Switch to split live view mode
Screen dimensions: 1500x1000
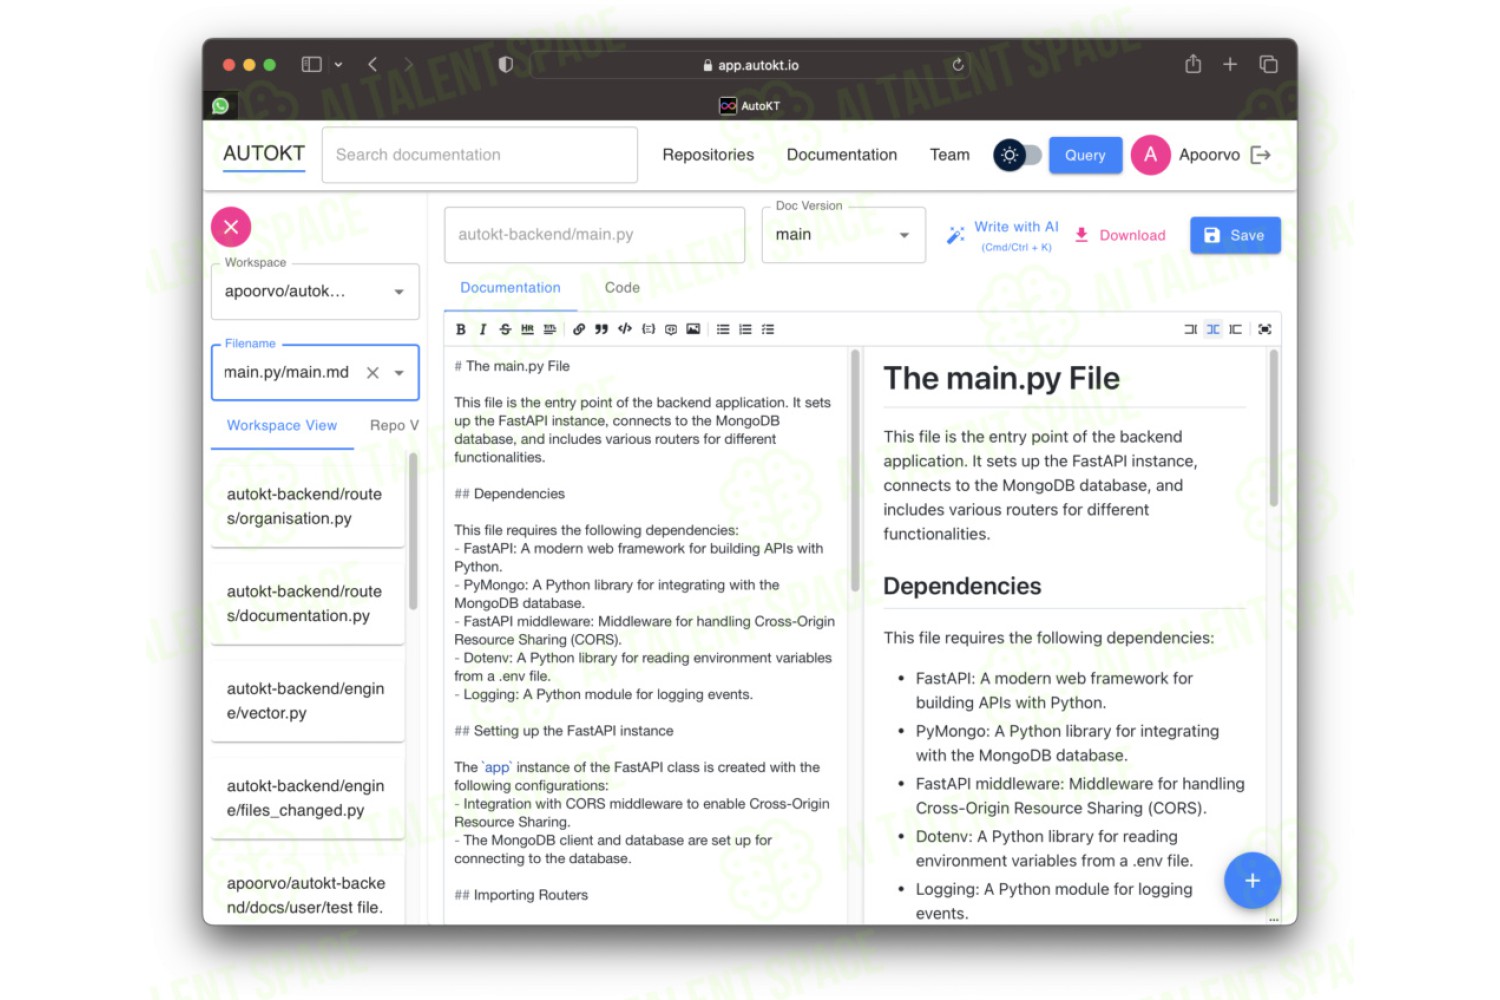pos(1213,329)
